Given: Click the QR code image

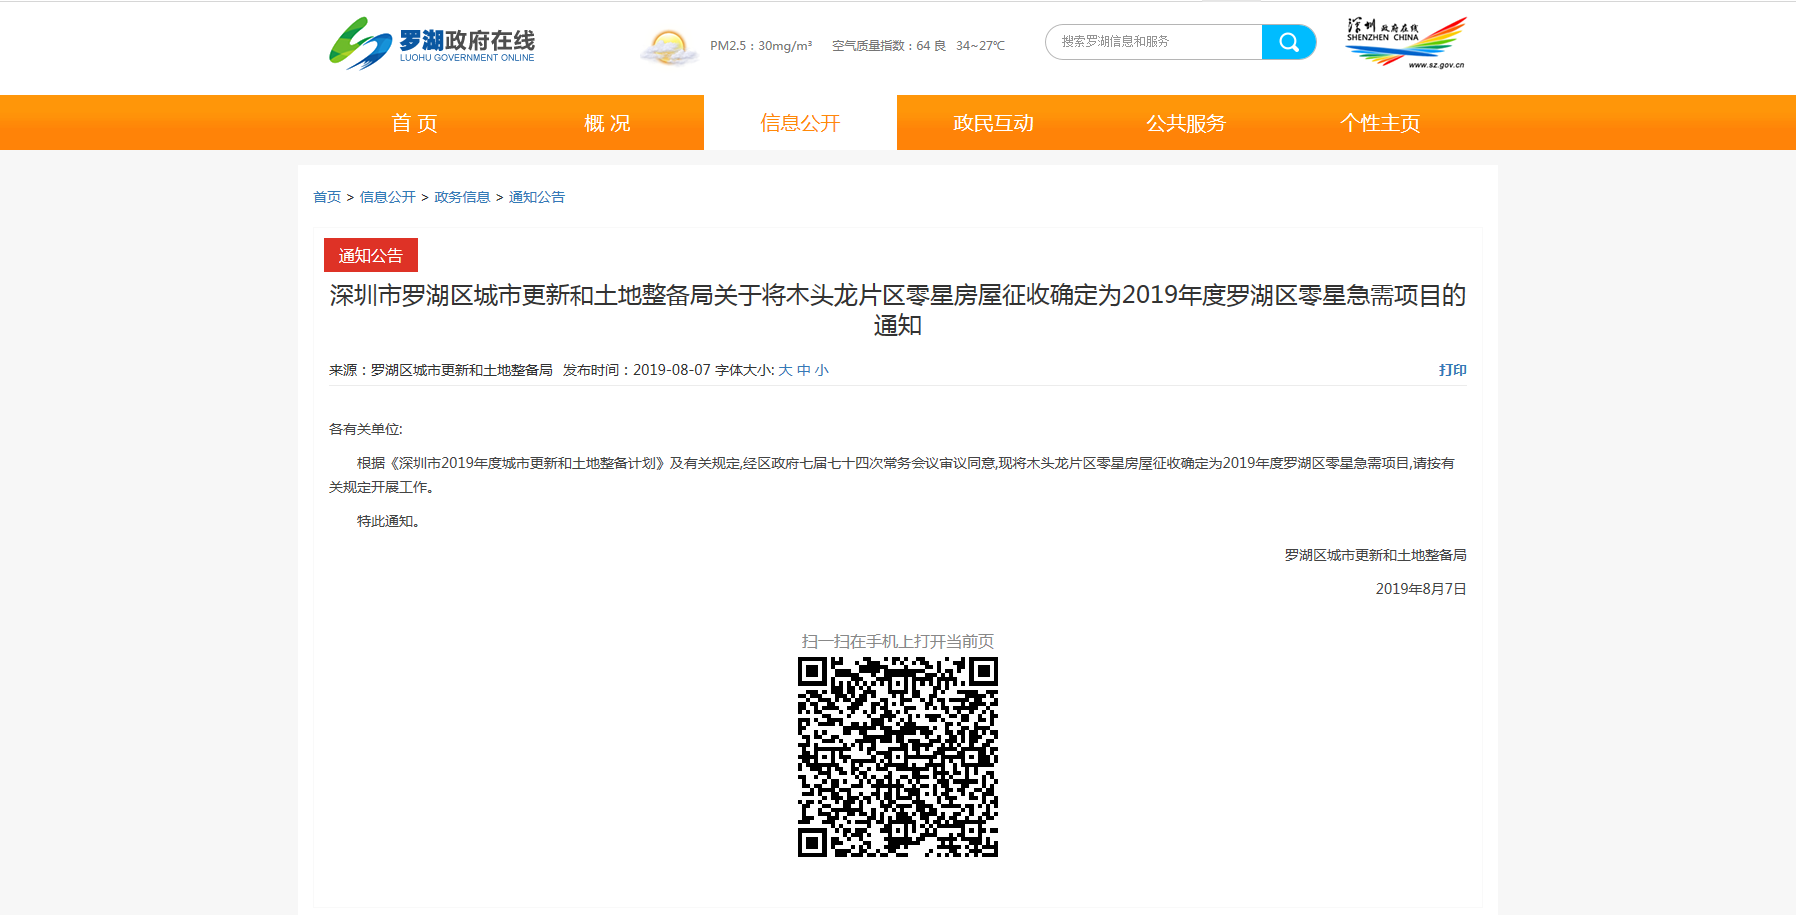Looking at the screenshot, I should point(897,757).
